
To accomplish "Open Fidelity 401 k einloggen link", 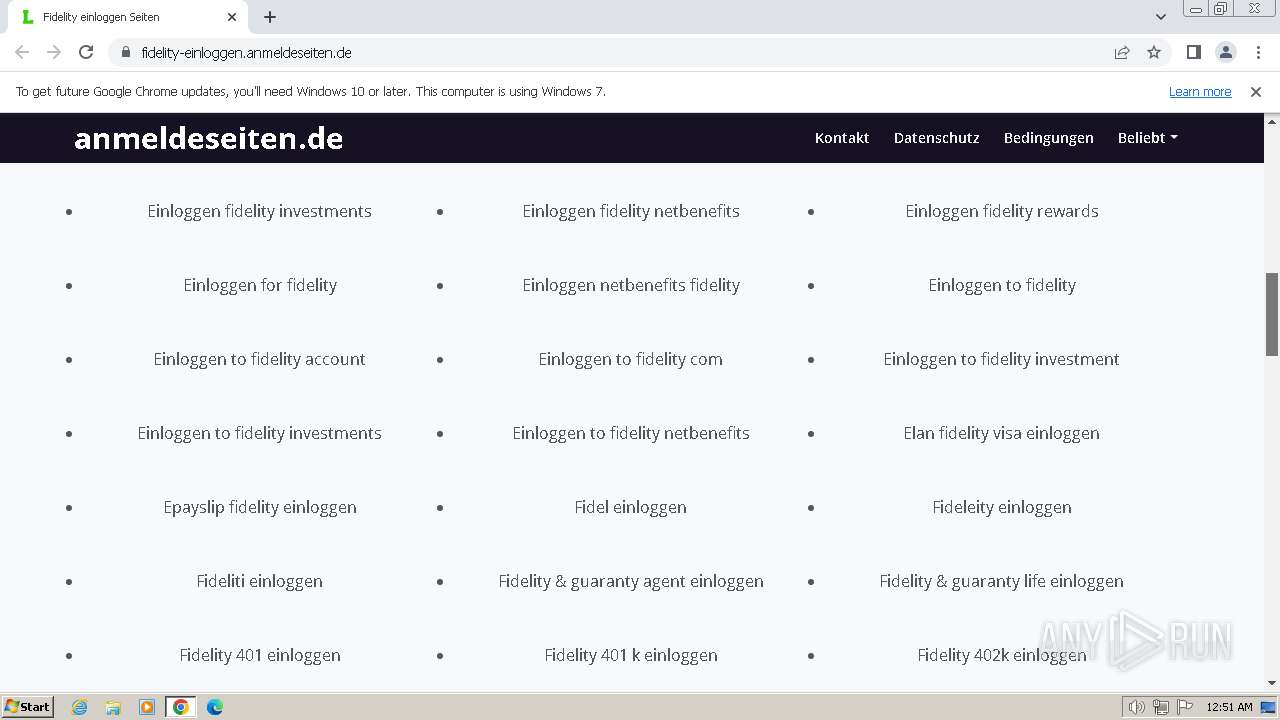I will click(631, 655).
